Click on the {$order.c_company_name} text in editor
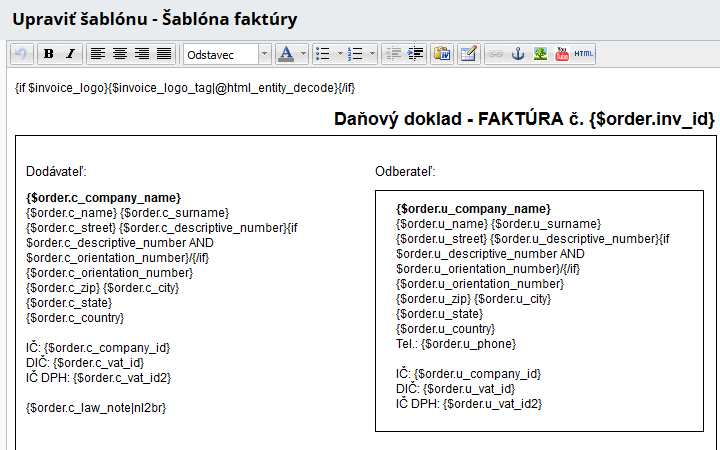 click(103, 198)
